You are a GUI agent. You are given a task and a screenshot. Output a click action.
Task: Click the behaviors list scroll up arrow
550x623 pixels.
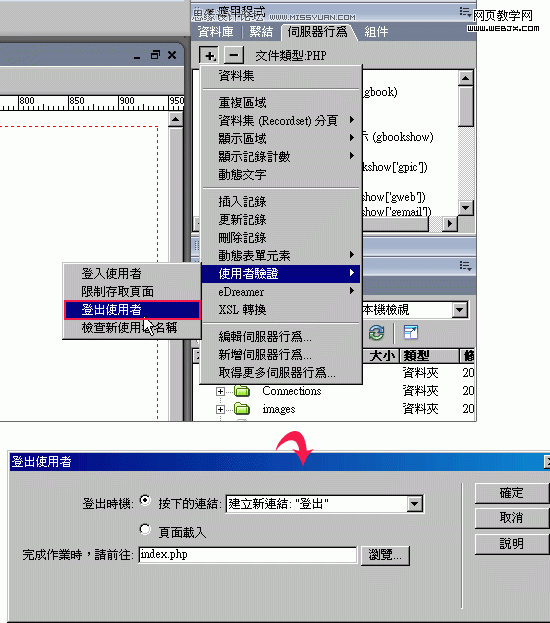pyautogui.click(x=465, y=78)
